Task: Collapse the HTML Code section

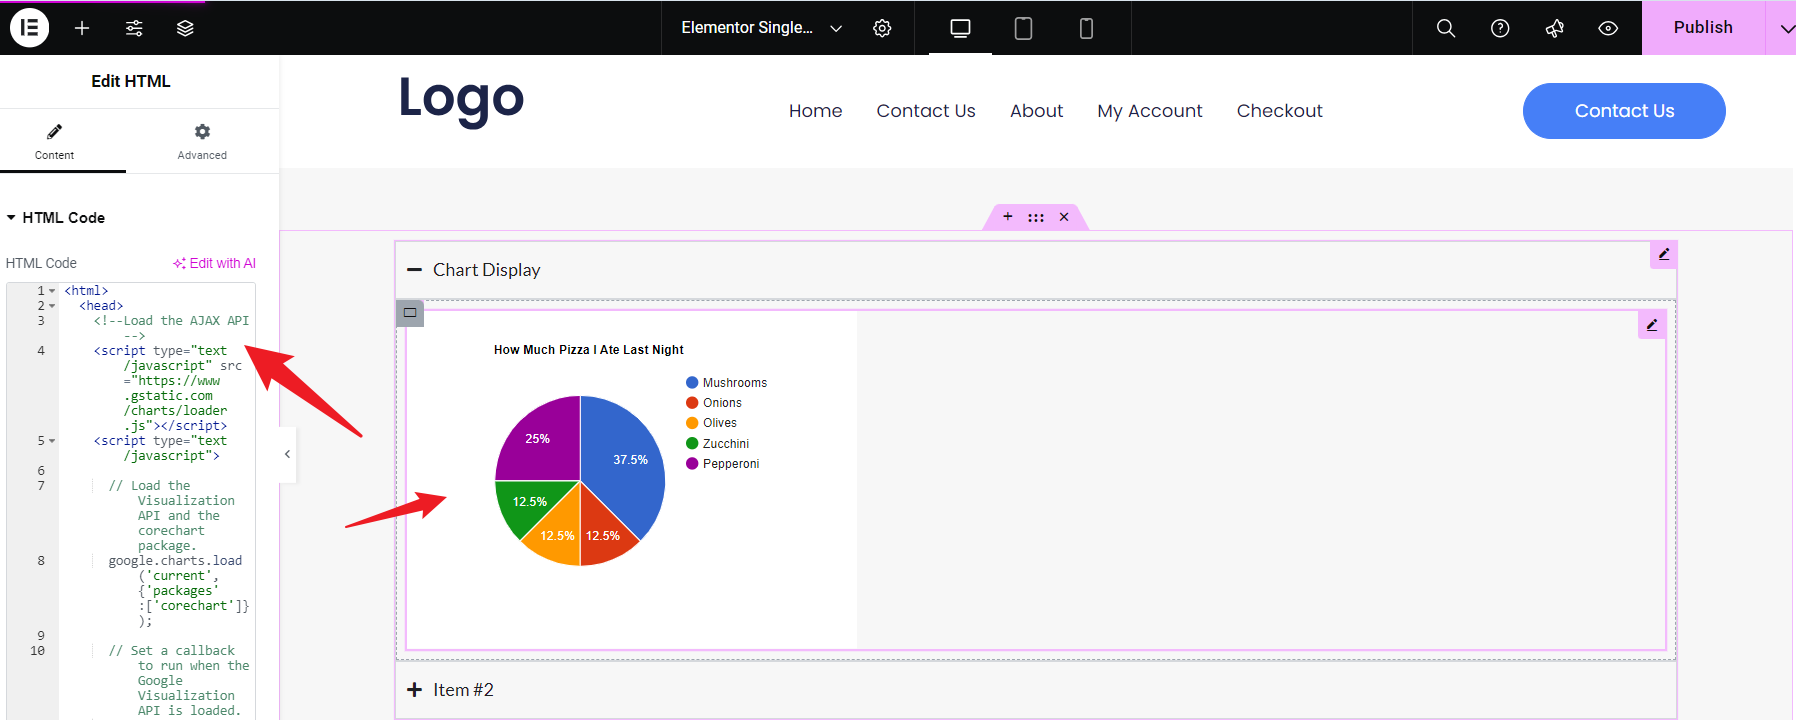Action: pyautogui.click(x=56, y=218)
